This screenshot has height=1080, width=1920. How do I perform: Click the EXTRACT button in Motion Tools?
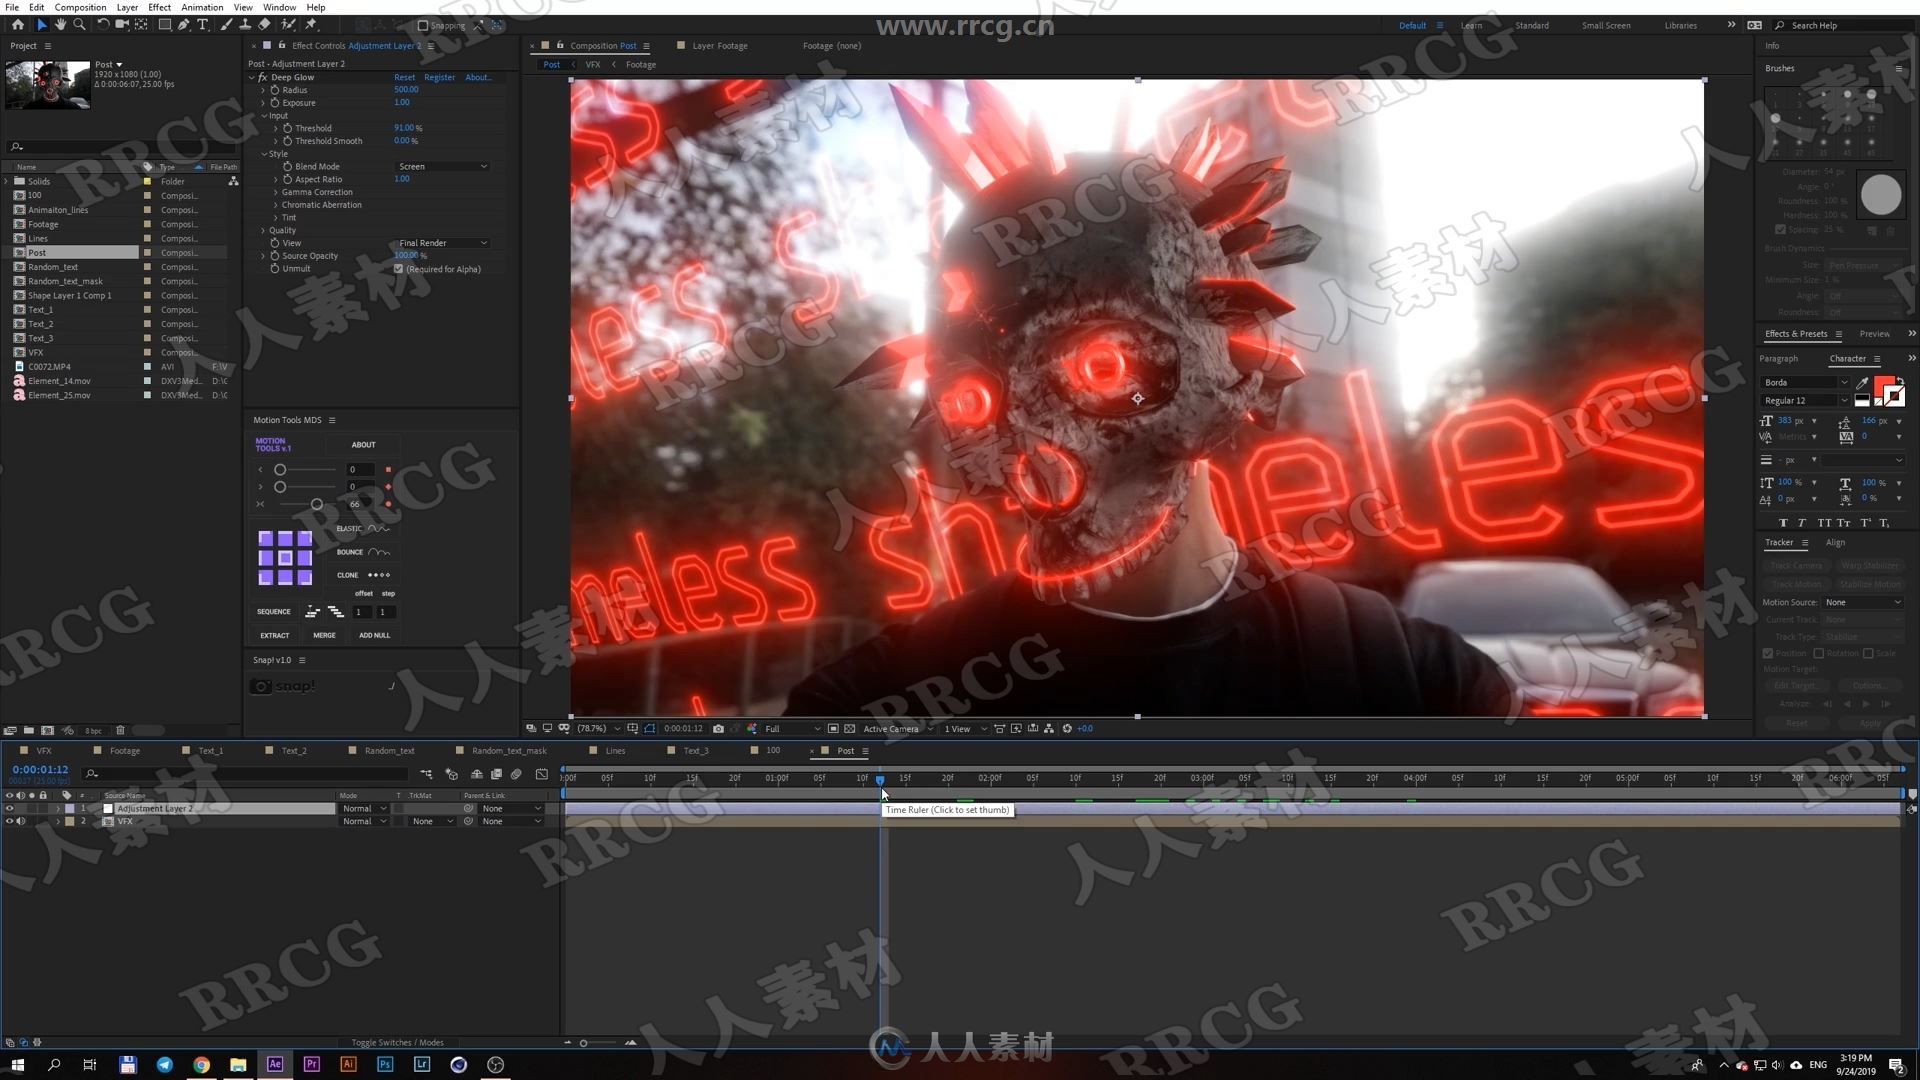click(276, 634)
